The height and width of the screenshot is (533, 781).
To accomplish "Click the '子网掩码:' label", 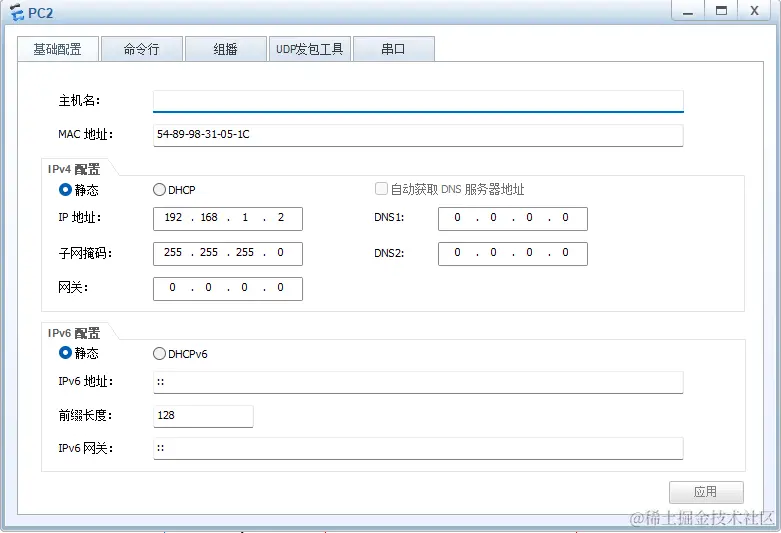I will pos(85,254).
